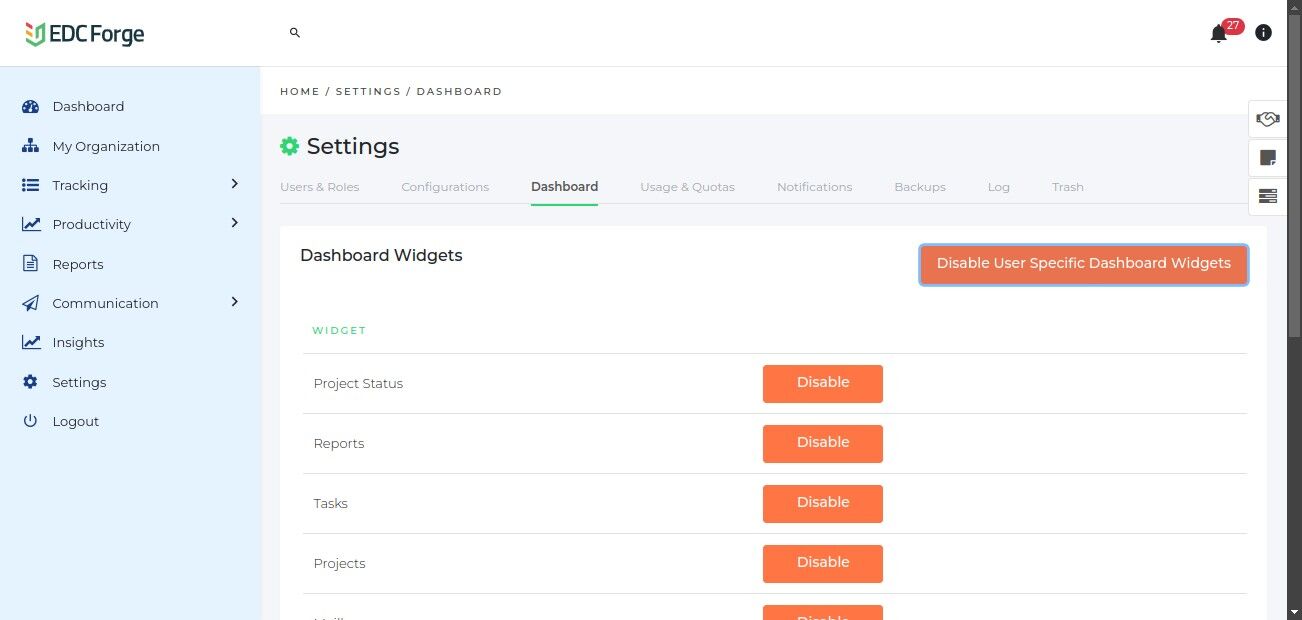The width and height of the screenshot is (1302, 620).
Task: Click the info icon in header
Action: click(x=1263, y=33)
